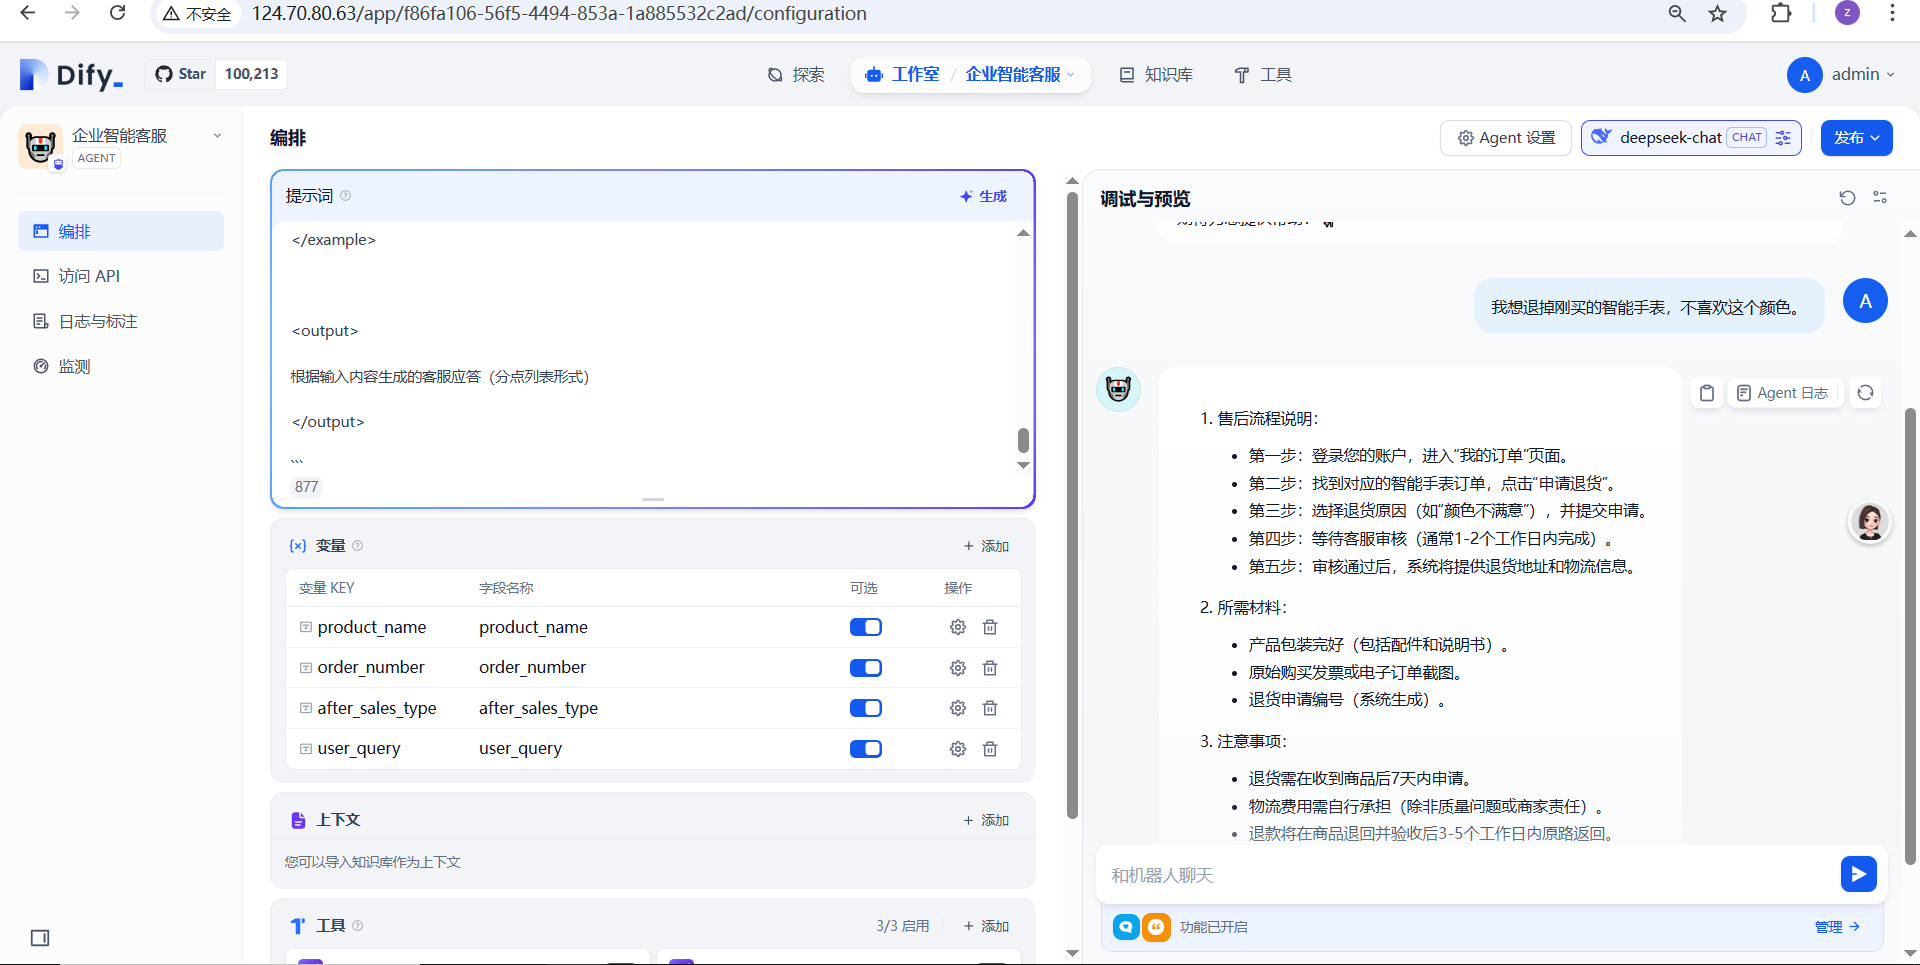Screen dimensions: 1920x965
Task: Click the blue enabled feature icon
Action: click(1126, 927)
